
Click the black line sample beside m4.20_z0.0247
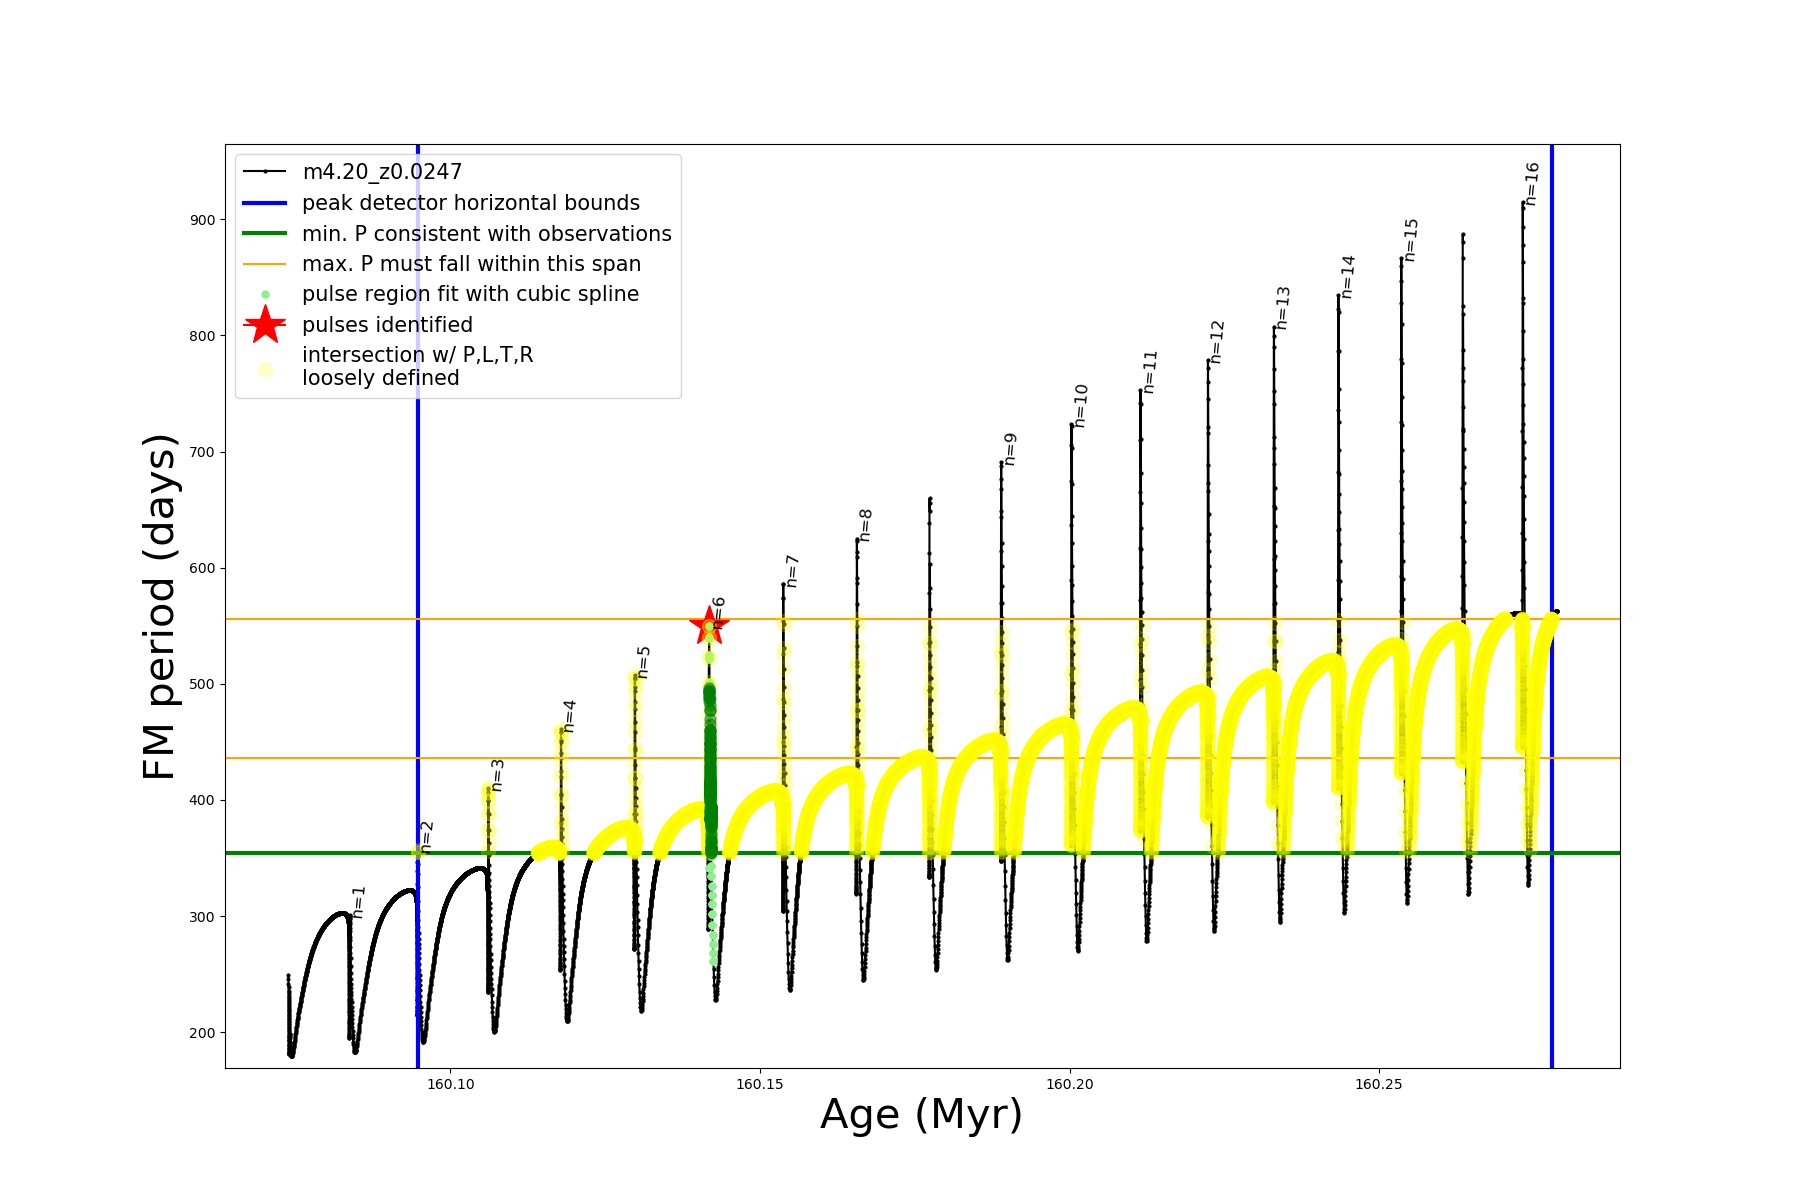pyautogui.click(x=265, y=172)
